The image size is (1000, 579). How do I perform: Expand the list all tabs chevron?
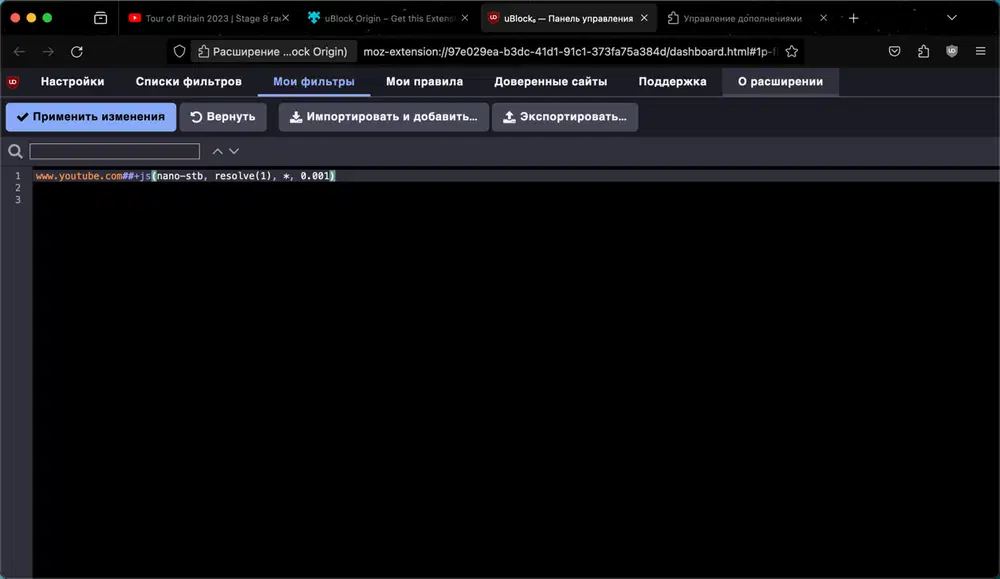pos(952,18)
